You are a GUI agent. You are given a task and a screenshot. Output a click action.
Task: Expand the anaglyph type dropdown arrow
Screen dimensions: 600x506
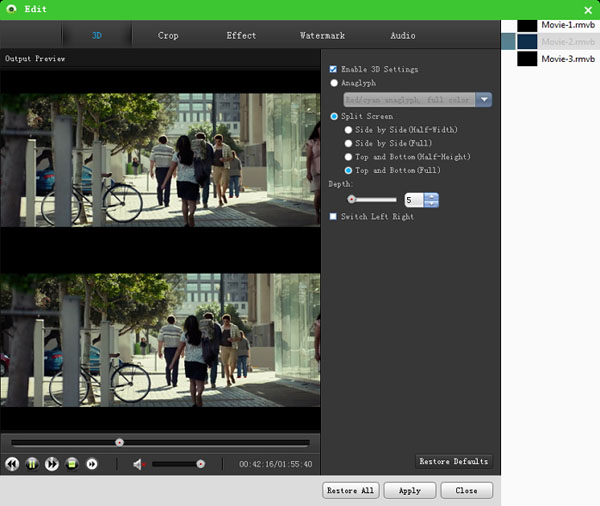484,100
